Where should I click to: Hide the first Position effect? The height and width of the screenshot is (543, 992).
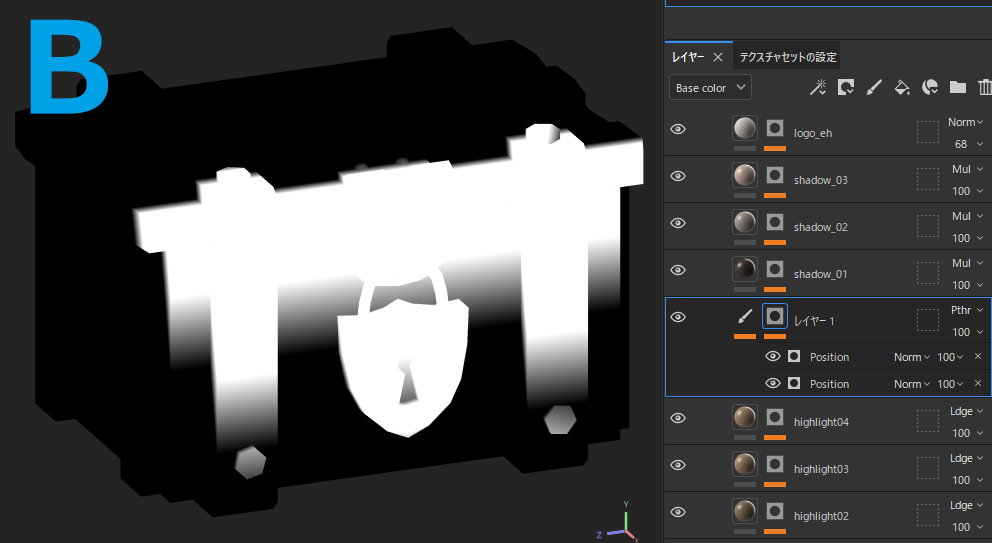coord(772,357)
